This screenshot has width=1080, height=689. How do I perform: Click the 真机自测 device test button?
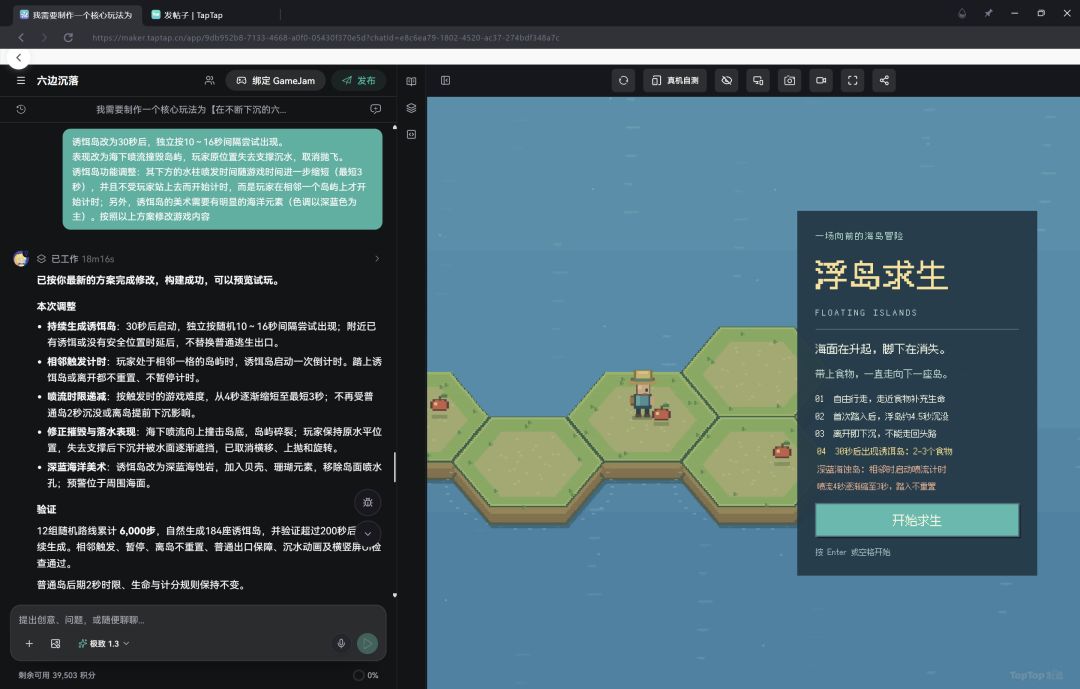tap(675, 81)
